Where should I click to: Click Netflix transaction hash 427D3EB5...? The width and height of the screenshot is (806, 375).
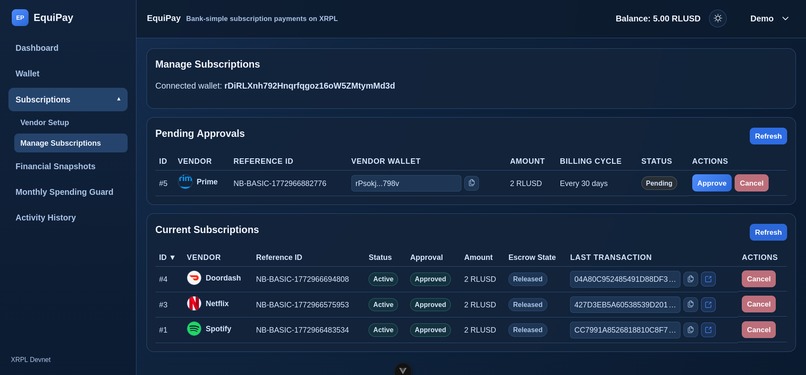pyautogui.click(x=625, y=305)
